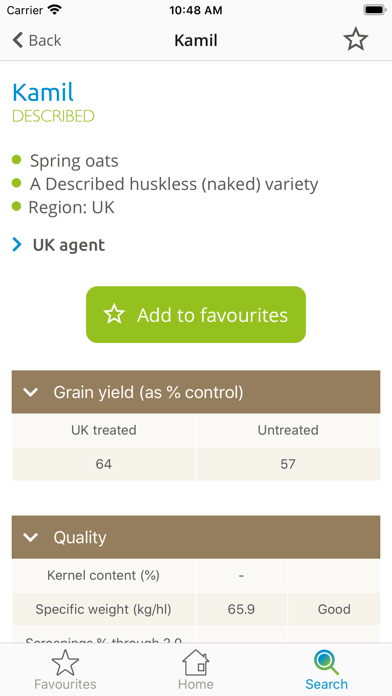This screenshot has width=392, height=696.
Task: Open the Favourites tab star icon
Action: point(65,663)
